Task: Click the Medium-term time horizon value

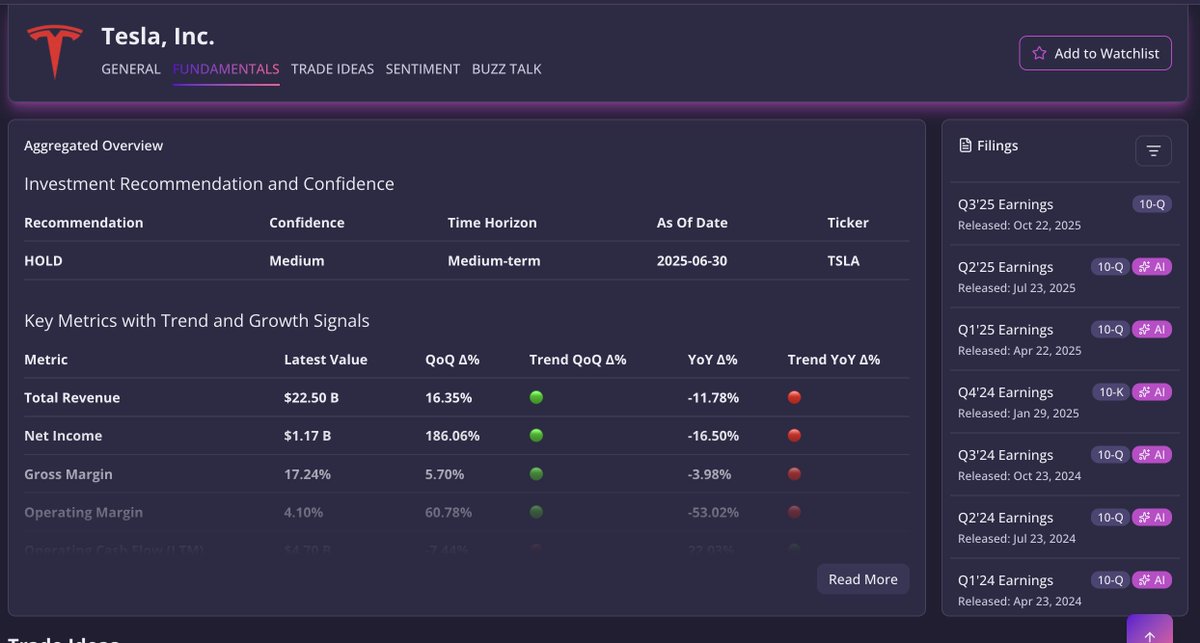Action: [494, 260]
